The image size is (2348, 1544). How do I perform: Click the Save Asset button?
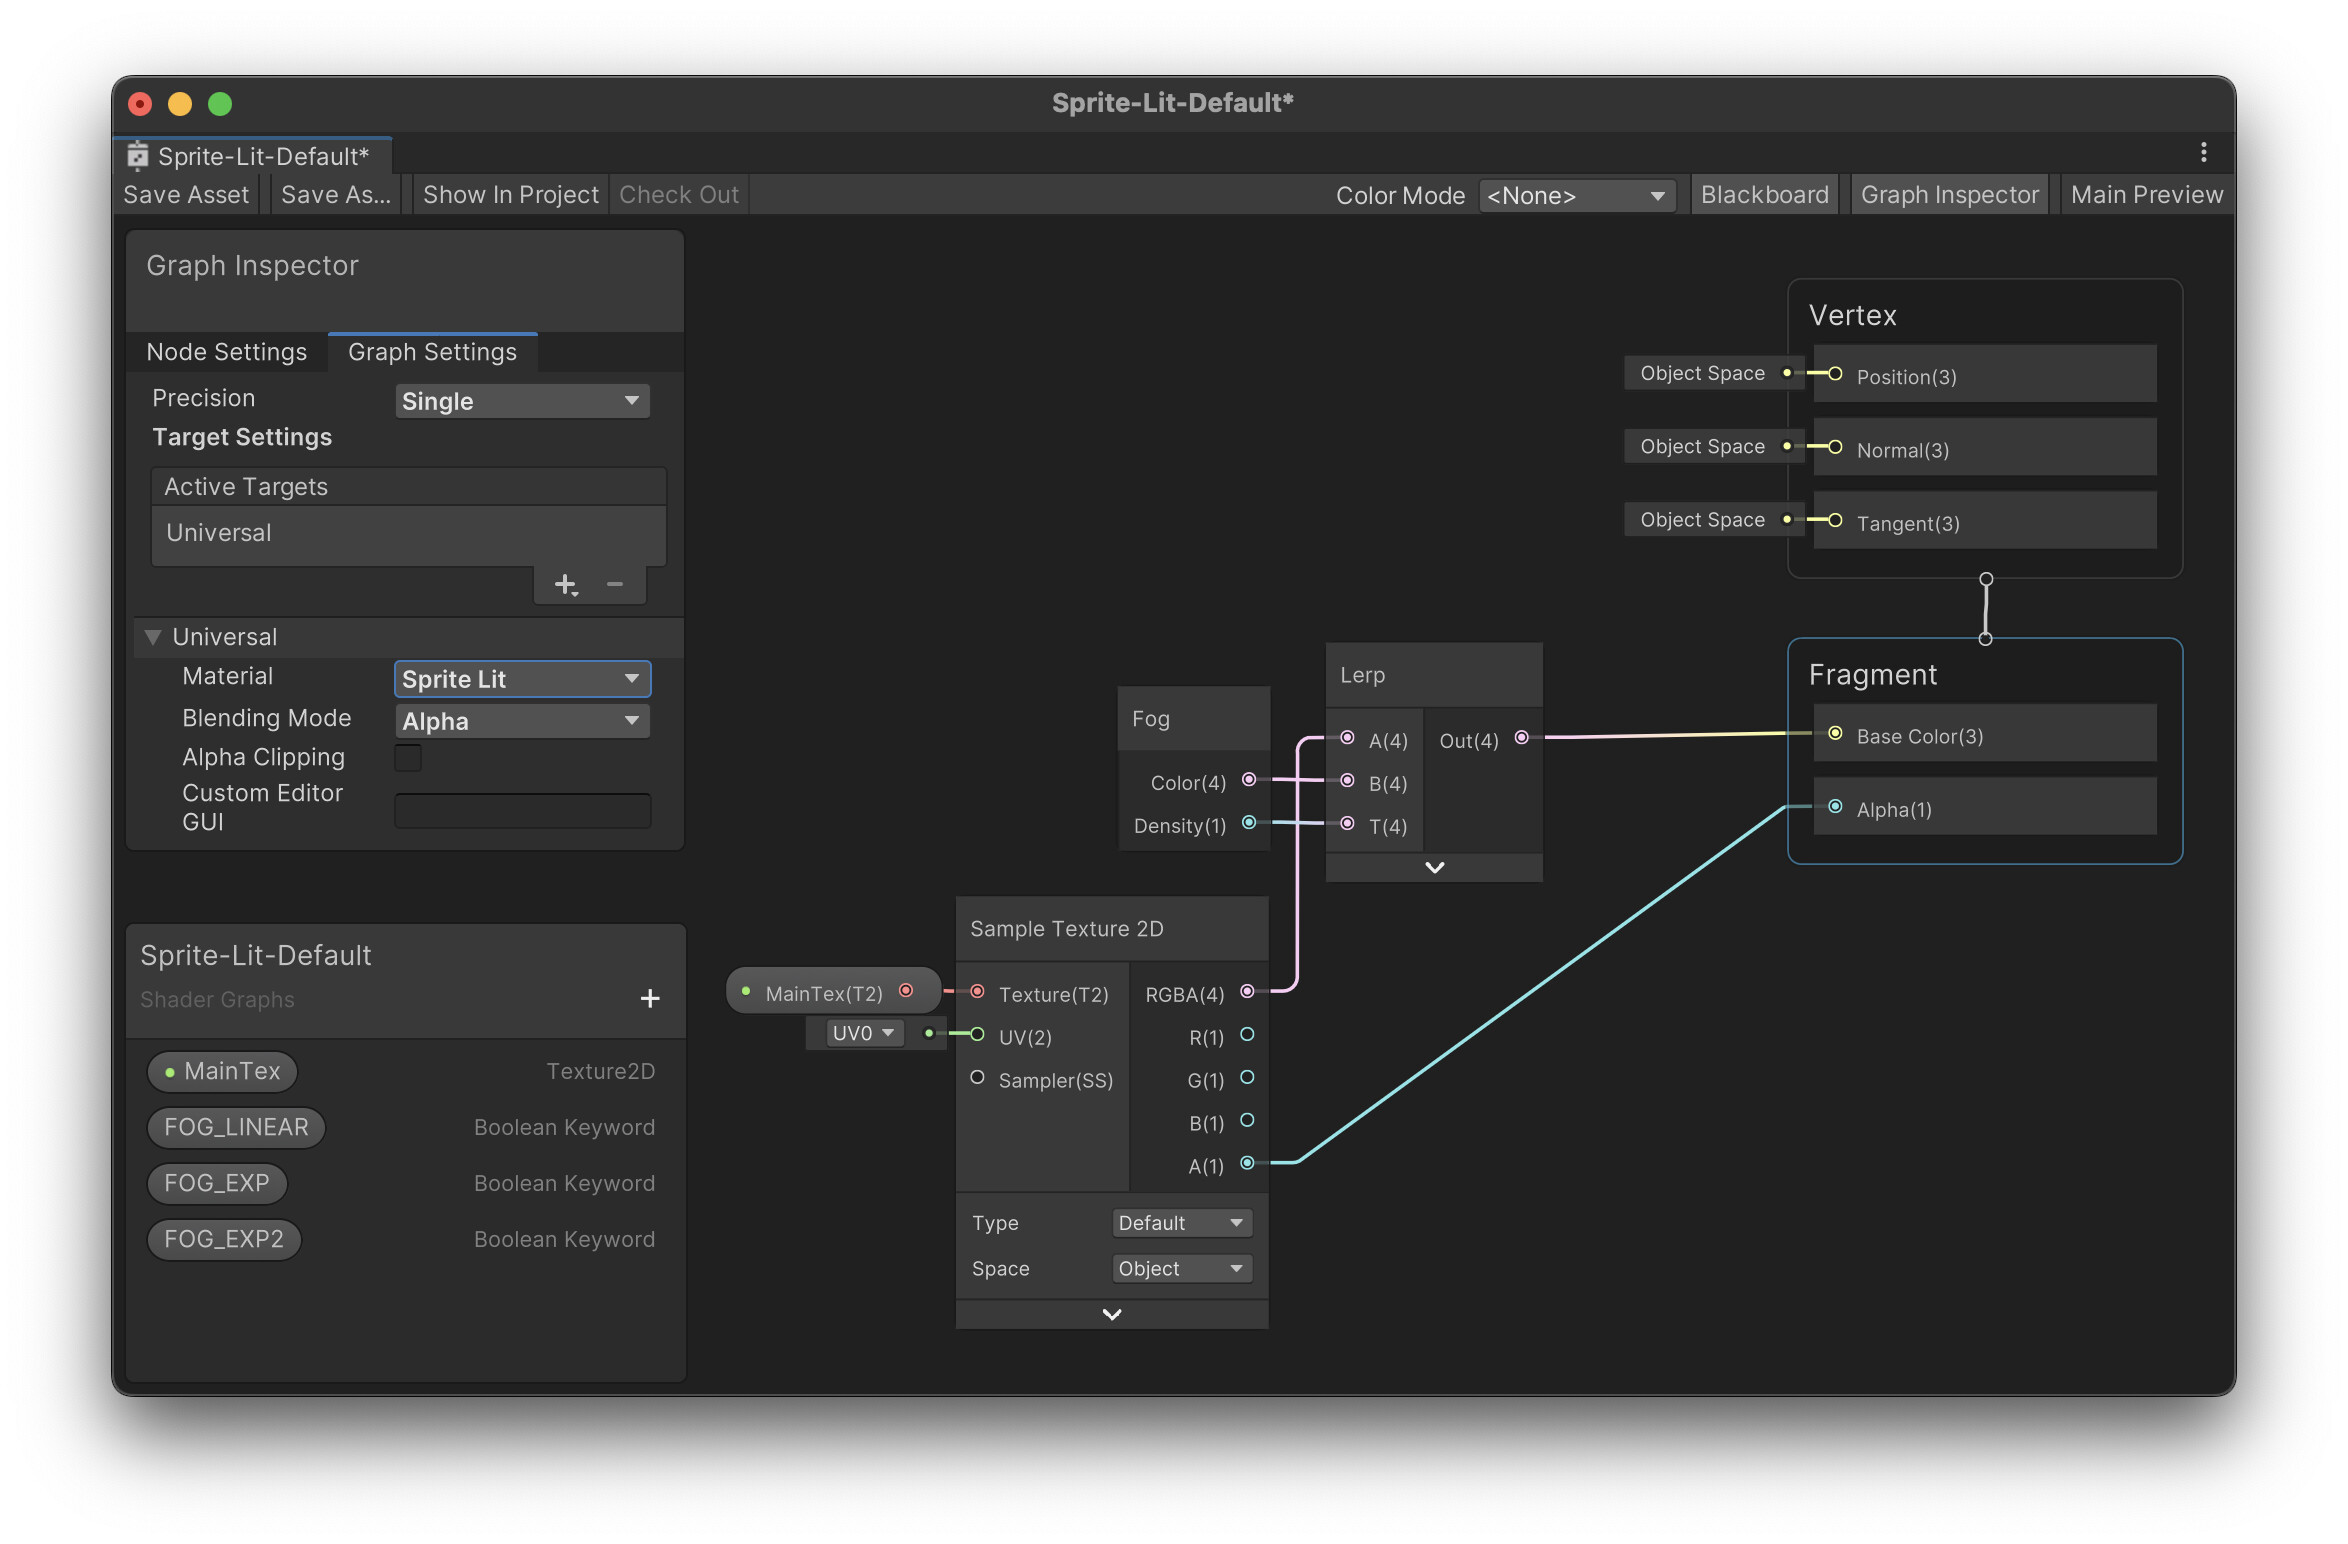[186, 194]
